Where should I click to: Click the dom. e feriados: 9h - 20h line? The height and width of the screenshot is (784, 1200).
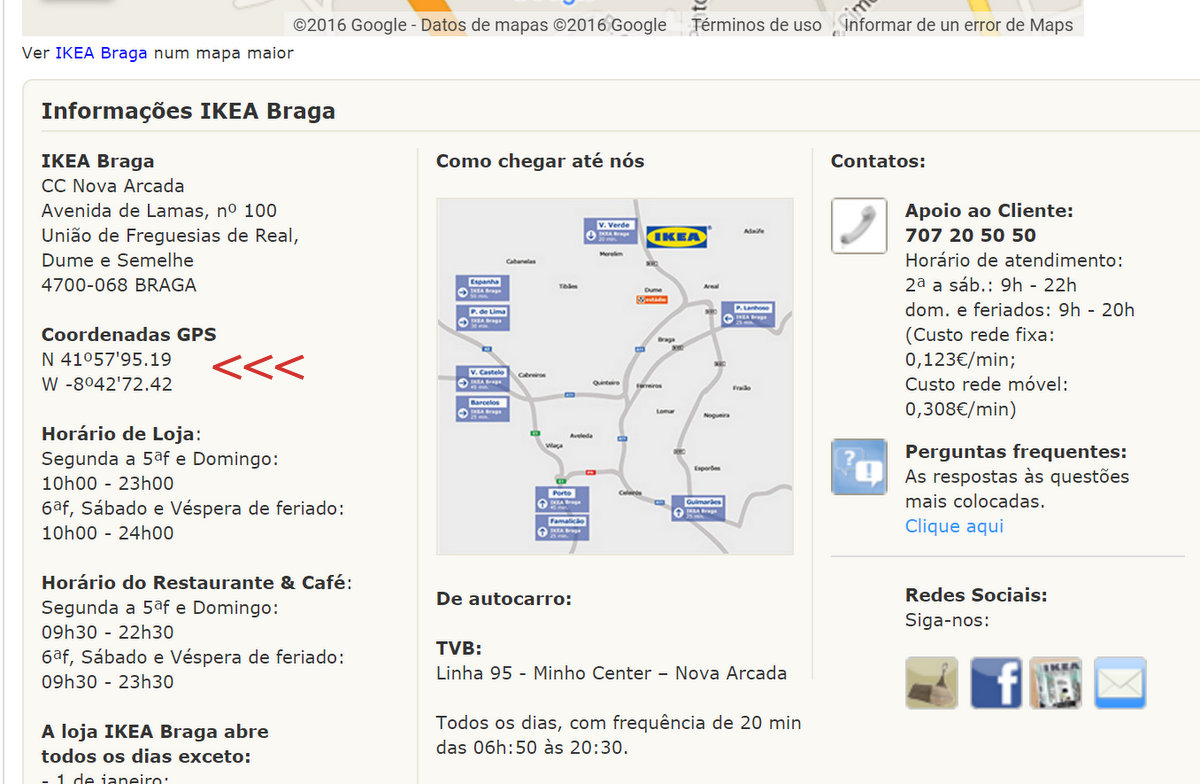point(1020,310)
